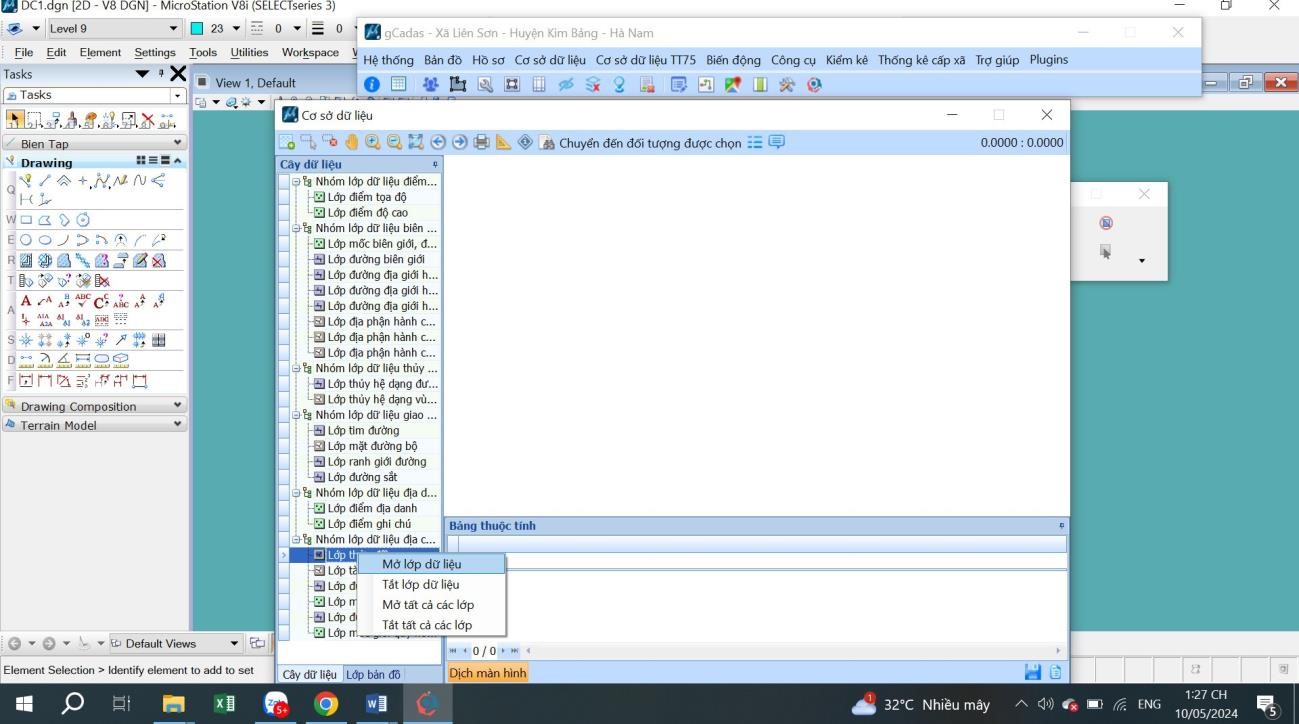Click the save icon in attribute panel

coord(1034,673)
